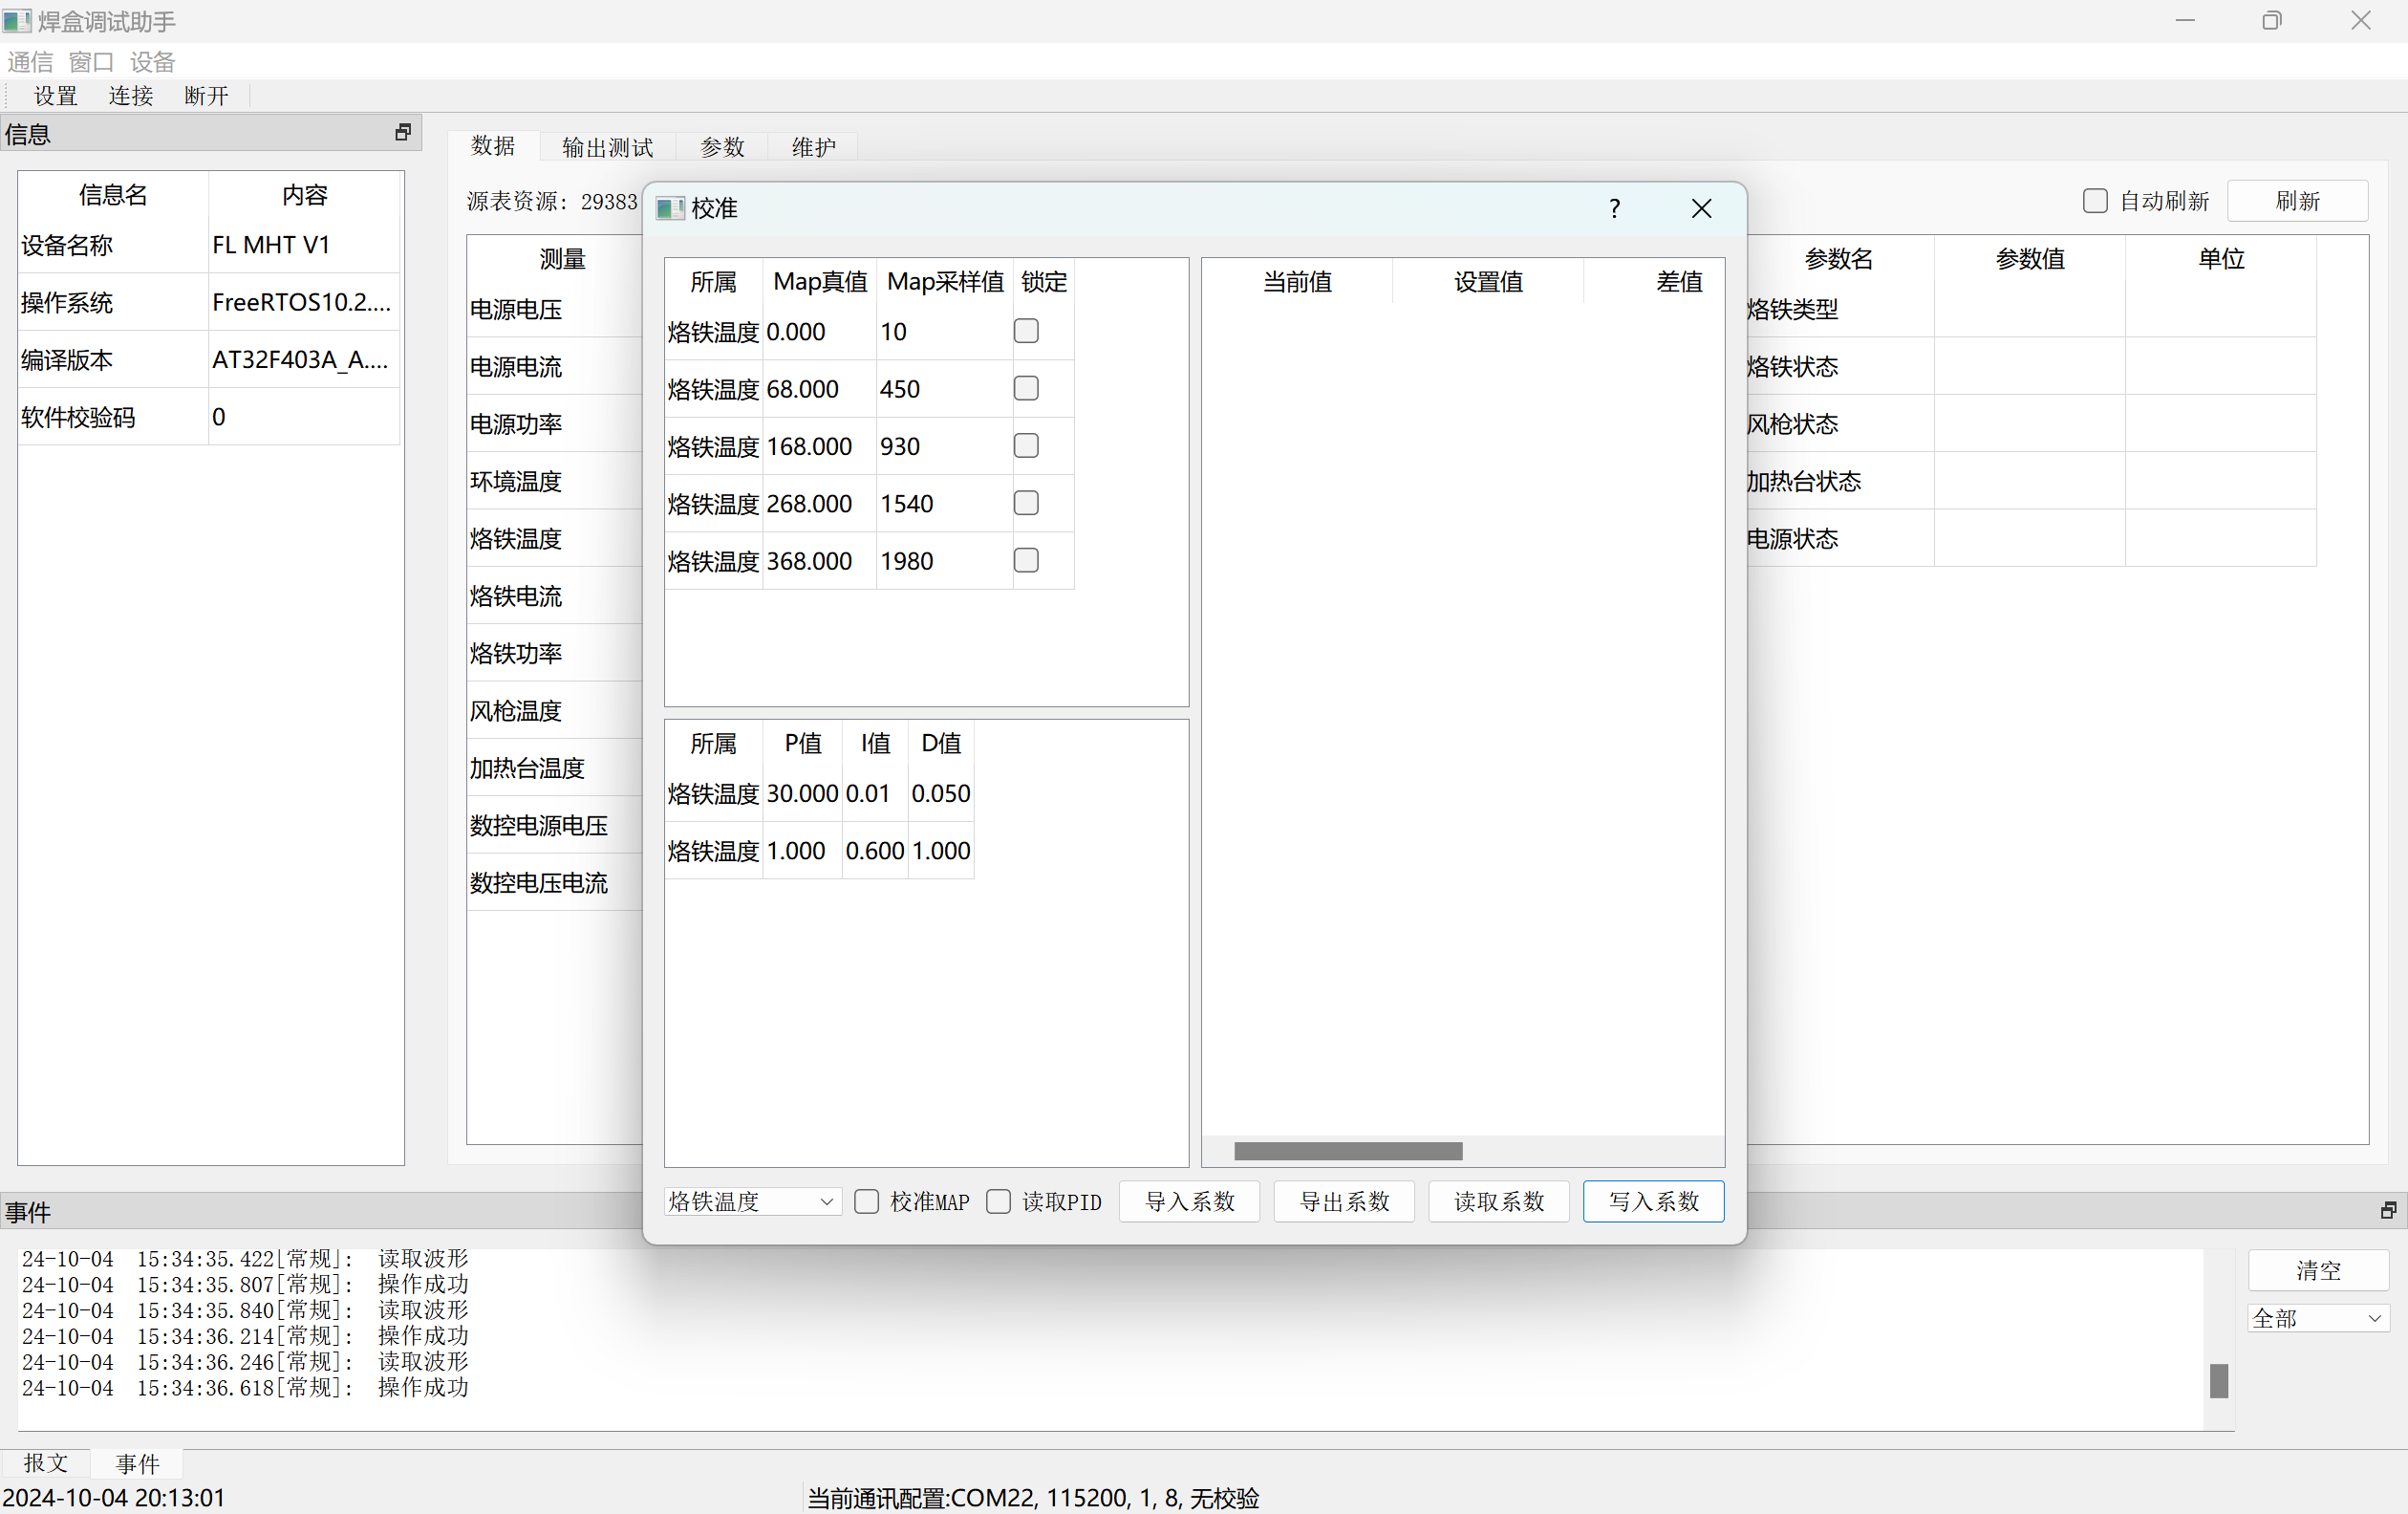Click the 校准 dialog title icon
This screenshot has width=2408, height=1514.
coord(669,208)
